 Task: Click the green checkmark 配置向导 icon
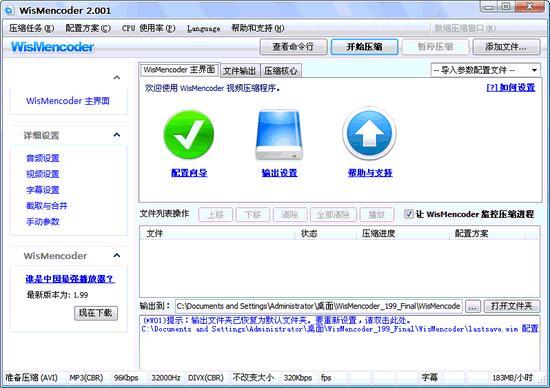[x=189, y=135]
